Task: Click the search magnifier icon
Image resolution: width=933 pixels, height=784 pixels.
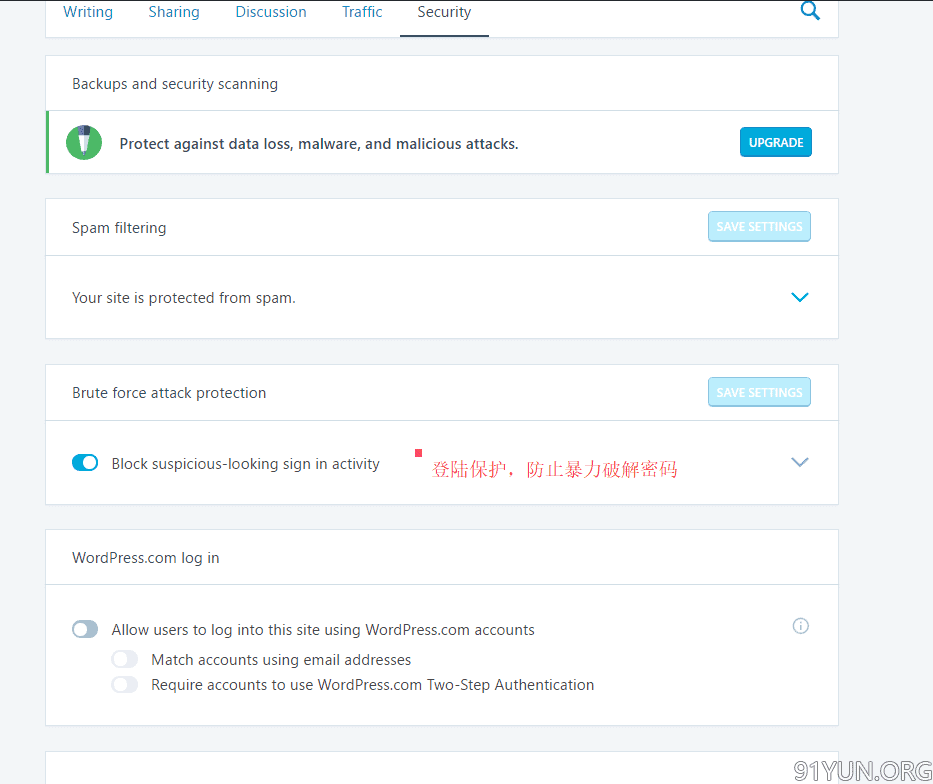Action: pos(810,11)
